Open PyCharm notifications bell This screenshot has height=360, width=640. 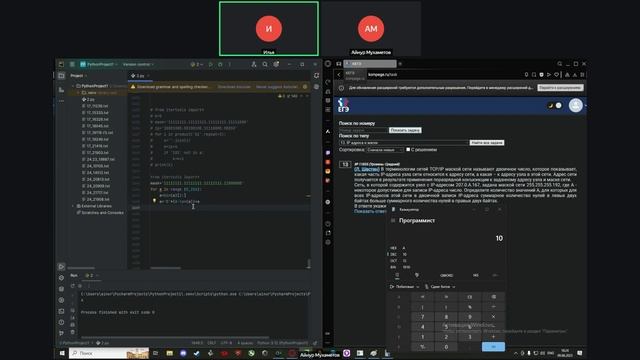[x=316, y=76]
